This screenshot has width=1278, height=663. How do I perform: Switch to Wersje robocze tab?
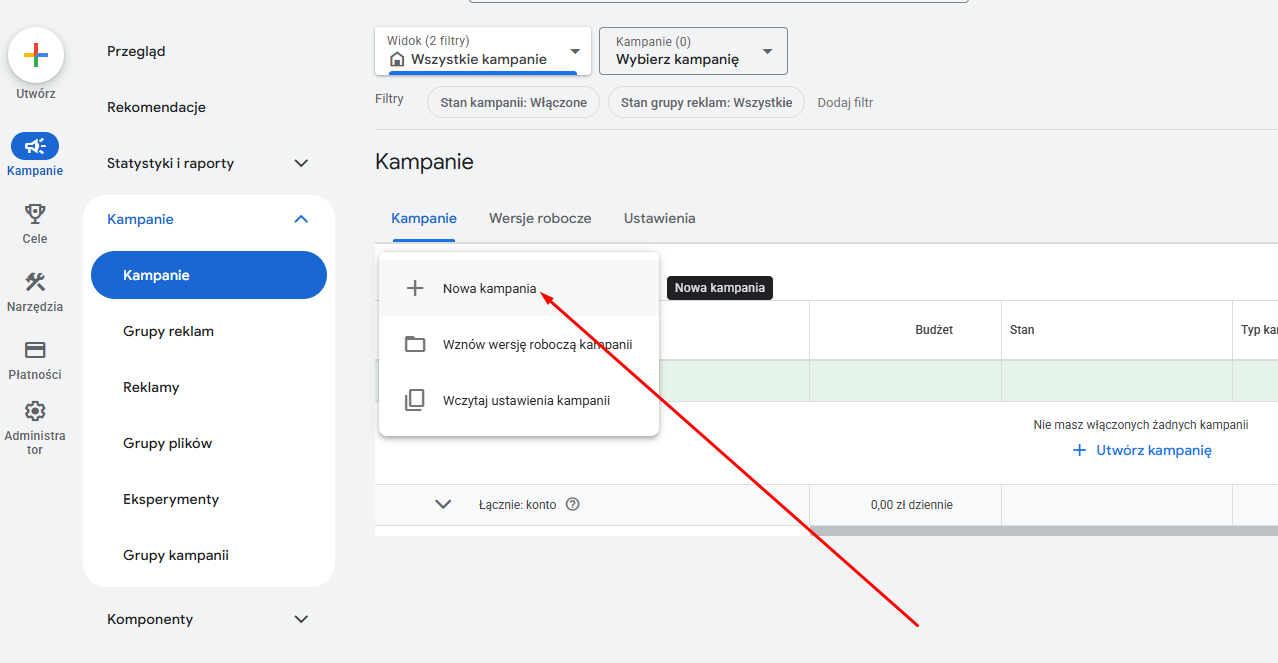click(x=540, y=218)
